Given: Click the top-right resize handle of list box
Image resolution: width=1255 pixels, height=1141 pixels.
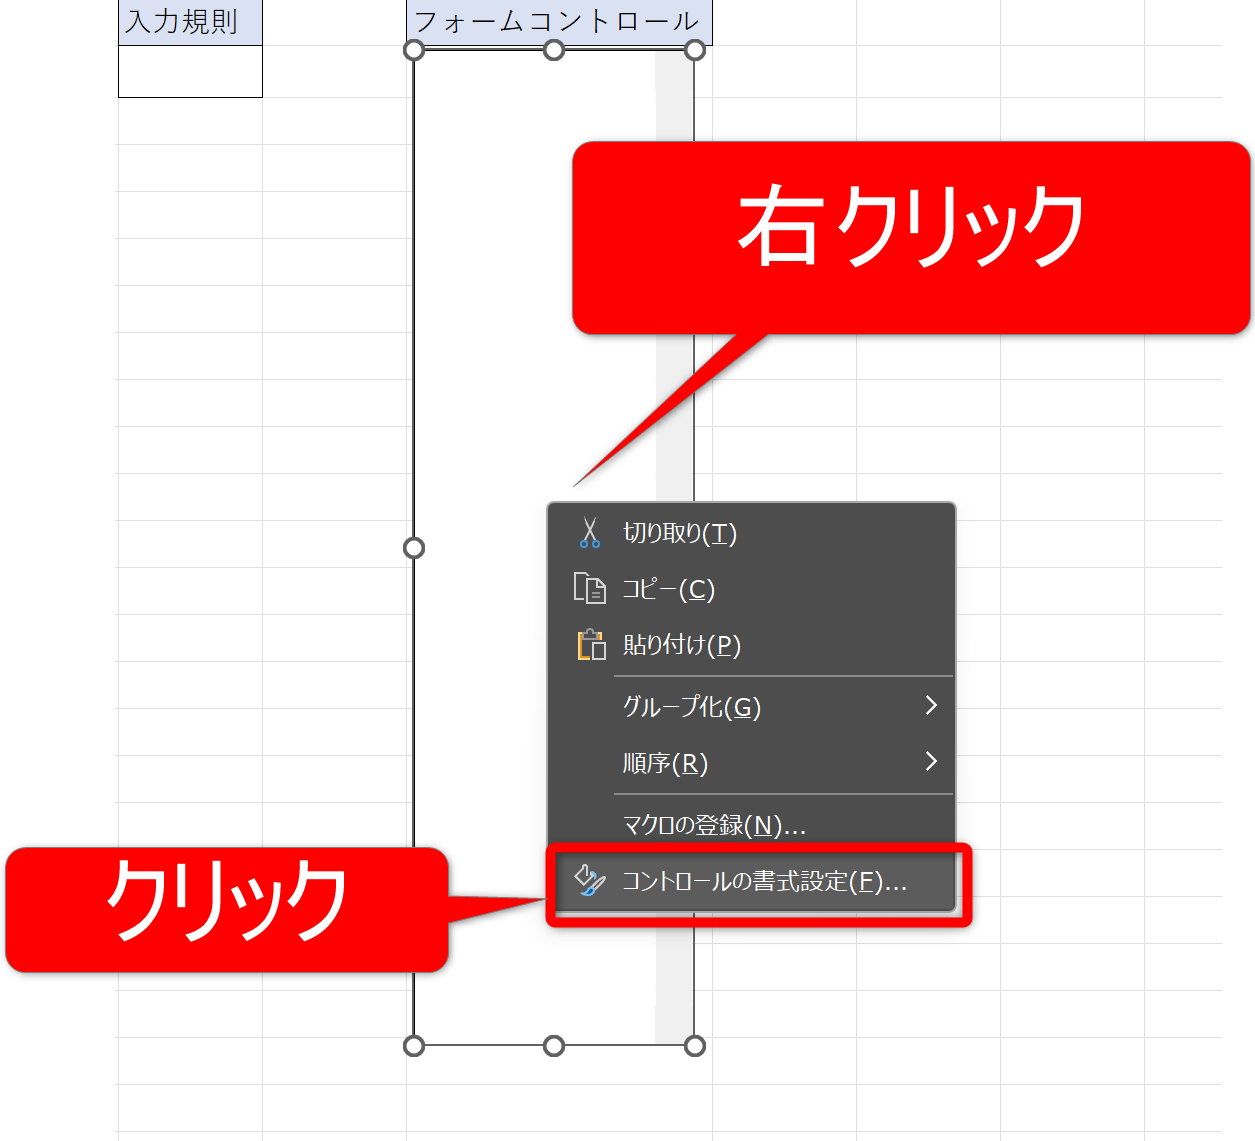Looking at the screenshot, I should (695, 50).
